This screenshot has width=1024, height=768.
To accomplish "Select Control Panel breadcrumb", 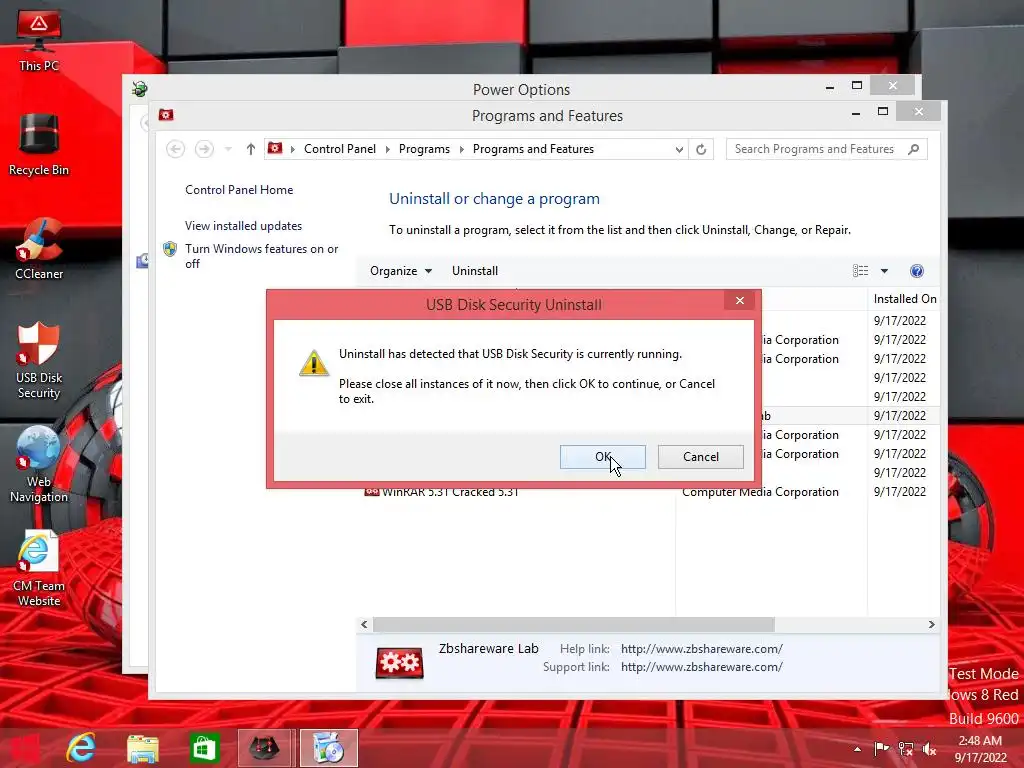I will point(340,149).
